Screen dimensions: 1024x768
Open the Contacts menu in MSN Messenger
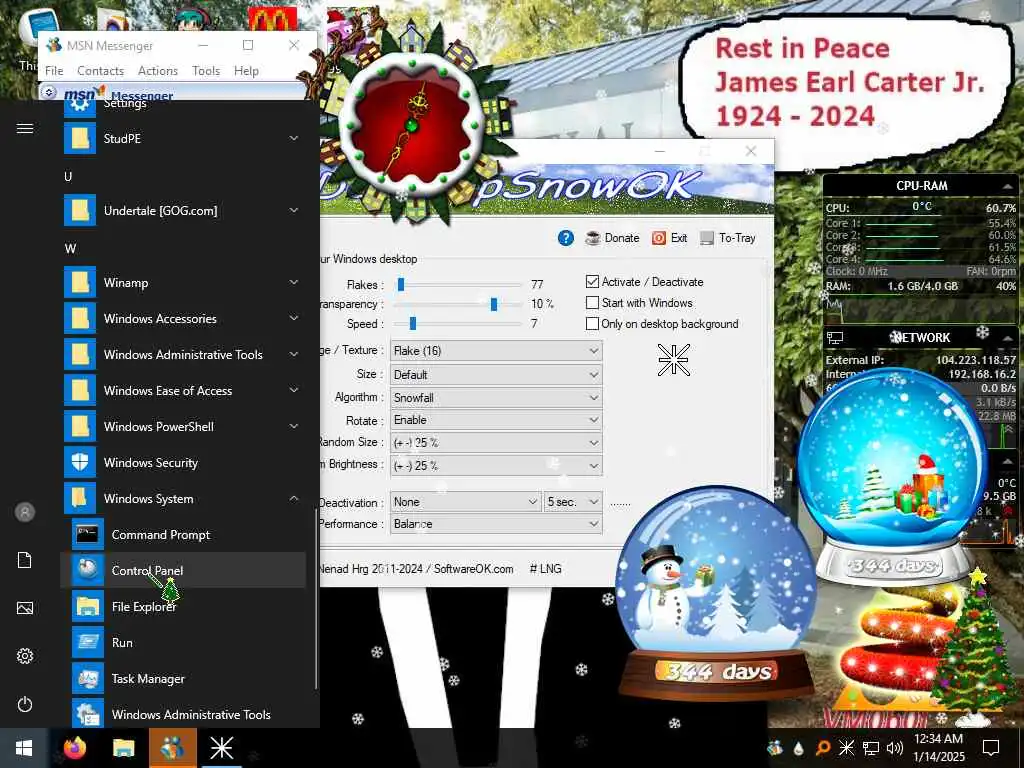[101, 71]
